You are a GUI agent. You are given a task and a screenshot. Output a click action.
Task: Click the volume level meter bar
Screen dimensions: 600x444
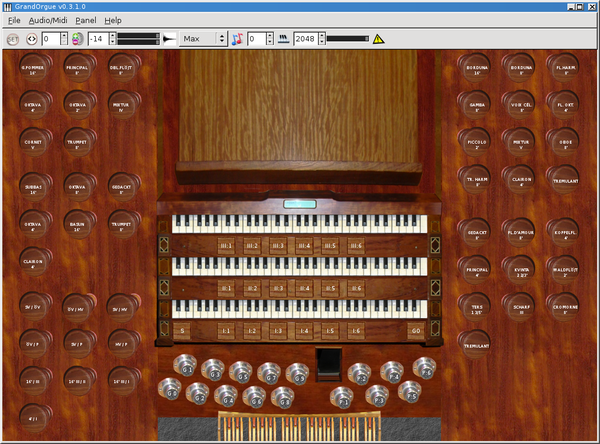[139, 39]
